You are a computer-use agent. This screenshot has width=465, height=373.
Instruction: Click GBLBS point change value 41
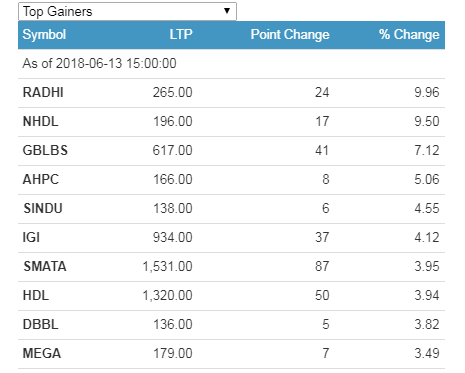coord(322,150)
